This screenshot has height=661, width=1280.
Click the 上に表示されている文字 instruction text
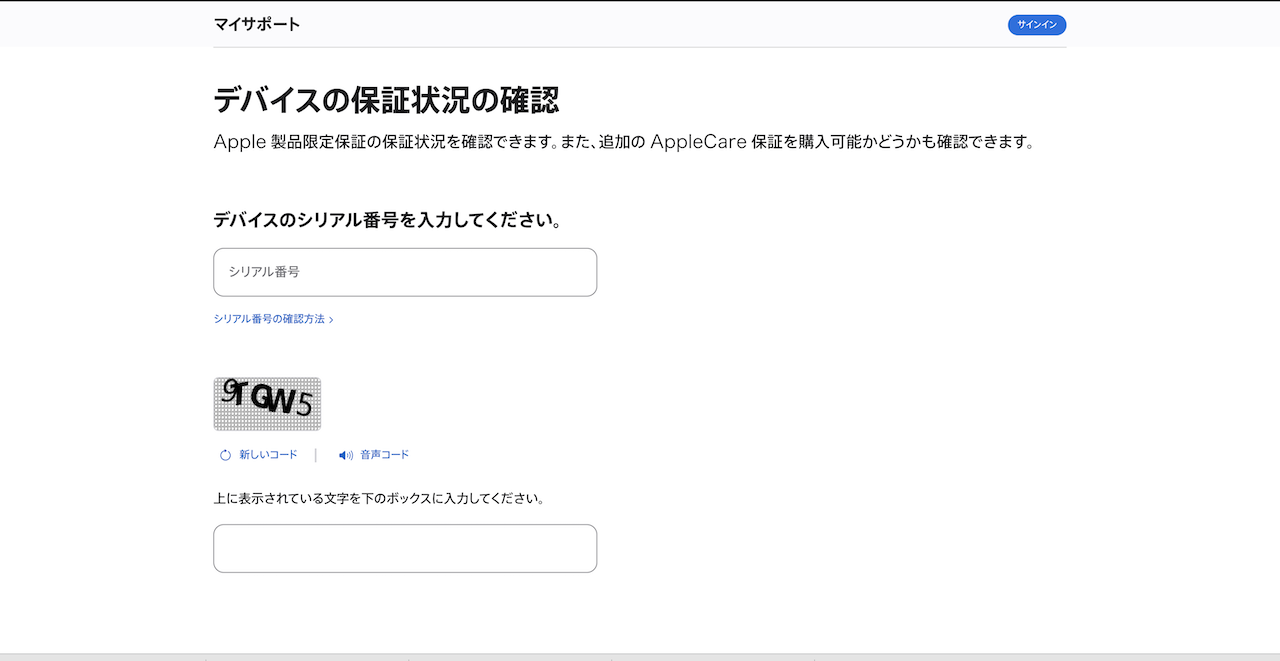tap(379, 498)
